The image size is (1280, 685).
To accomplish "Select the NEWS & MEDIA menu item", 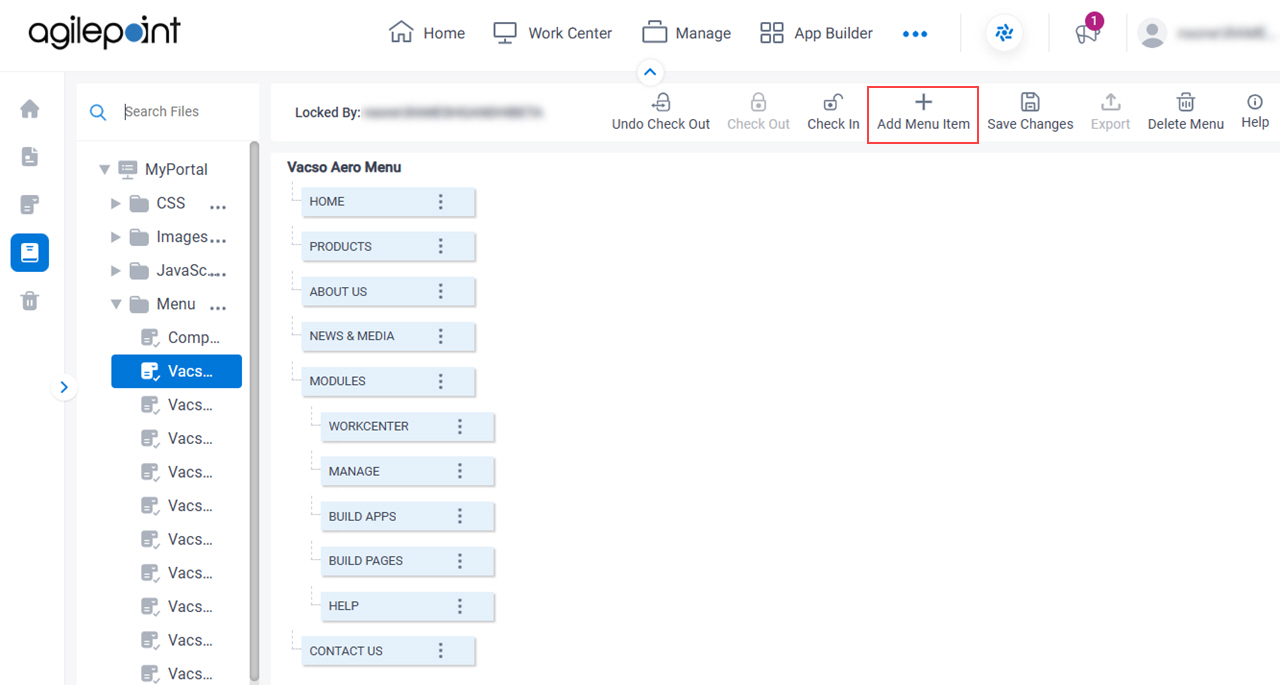I will (388, 336).
